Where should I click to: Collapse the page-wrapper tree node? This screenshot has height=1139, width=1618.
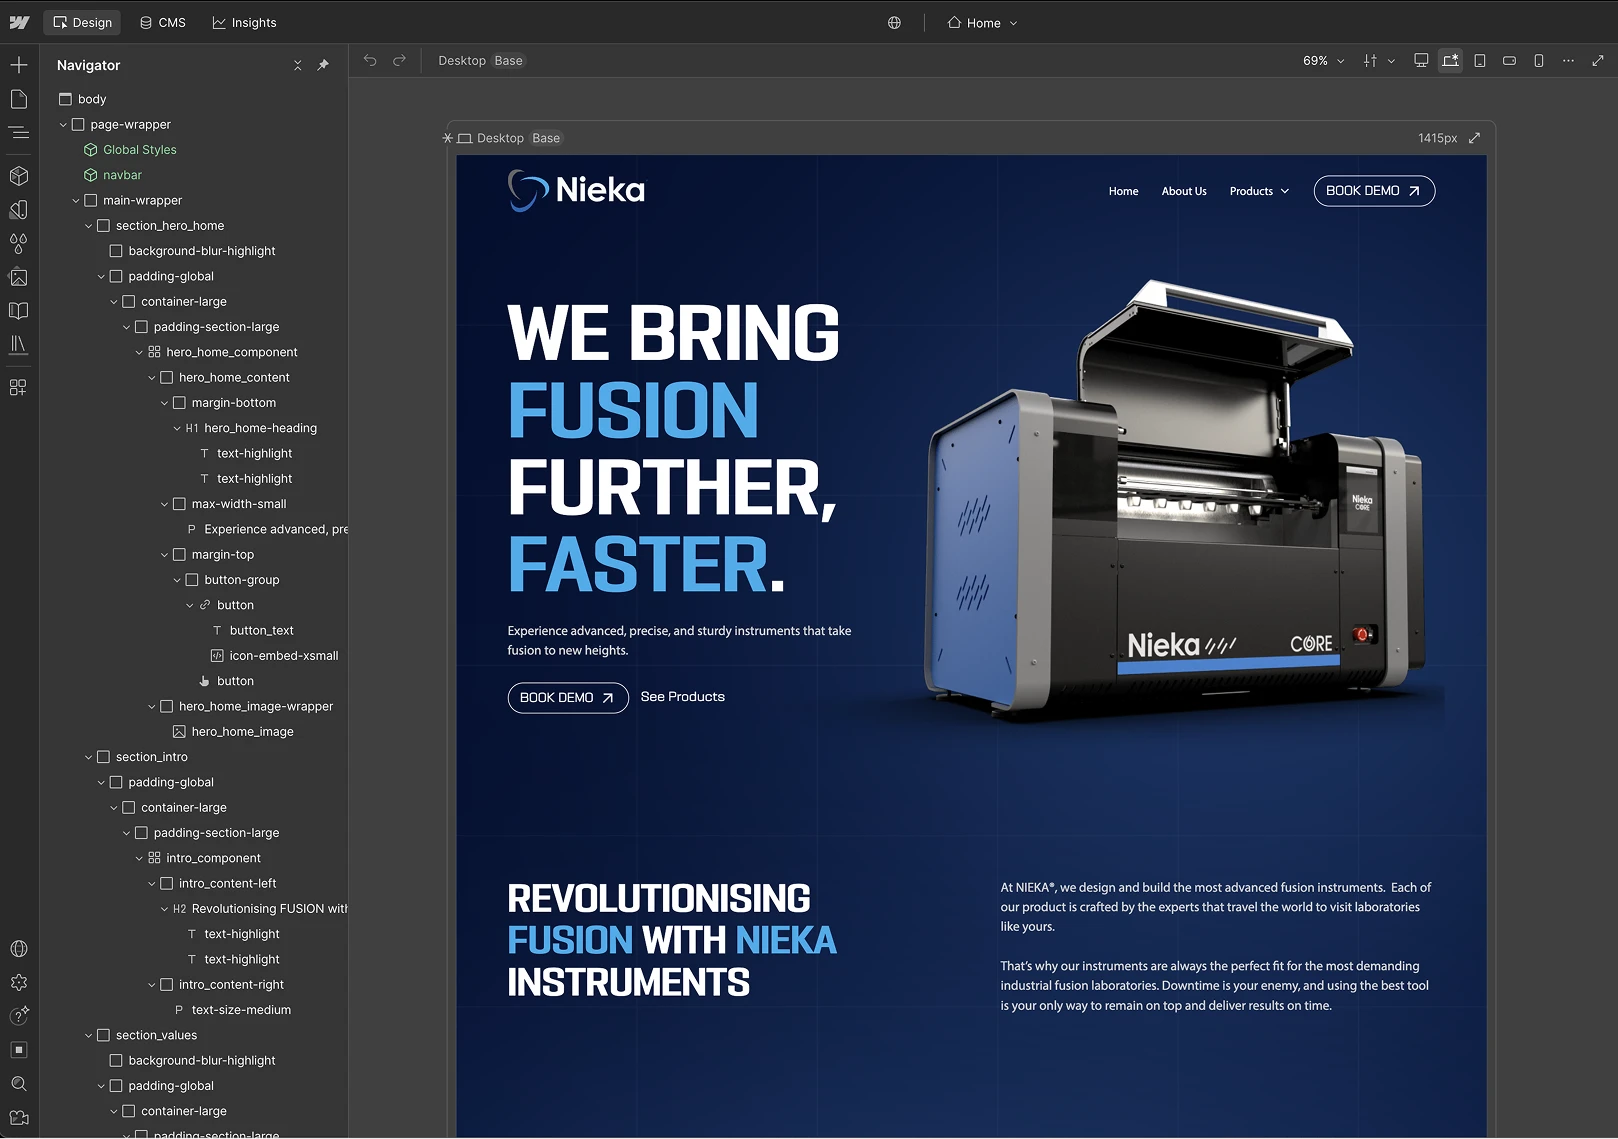(63, 125)
